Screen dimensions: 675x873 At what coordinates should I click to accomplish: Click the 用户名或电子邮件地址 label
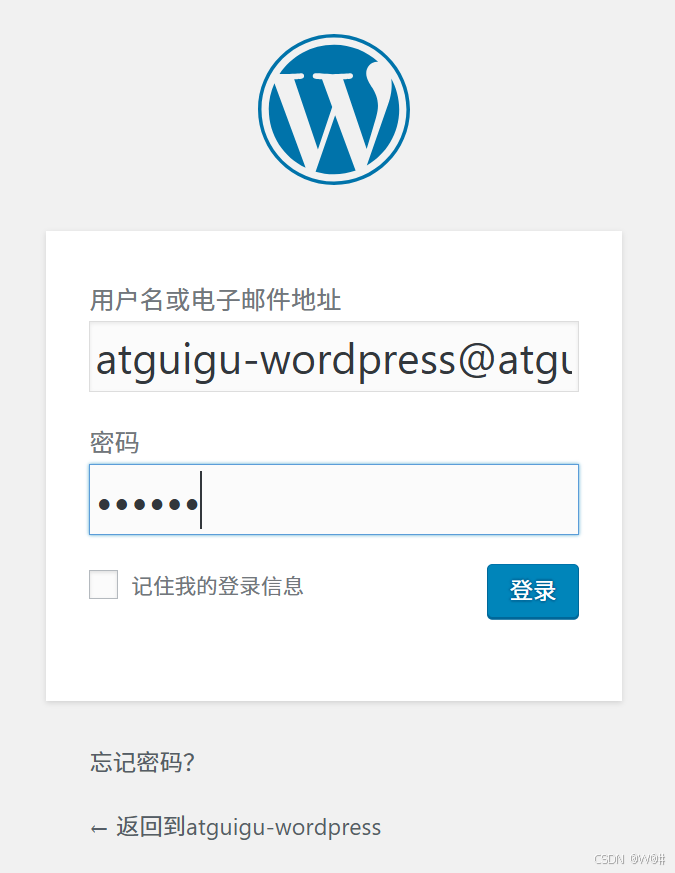[x=216, y=300]
